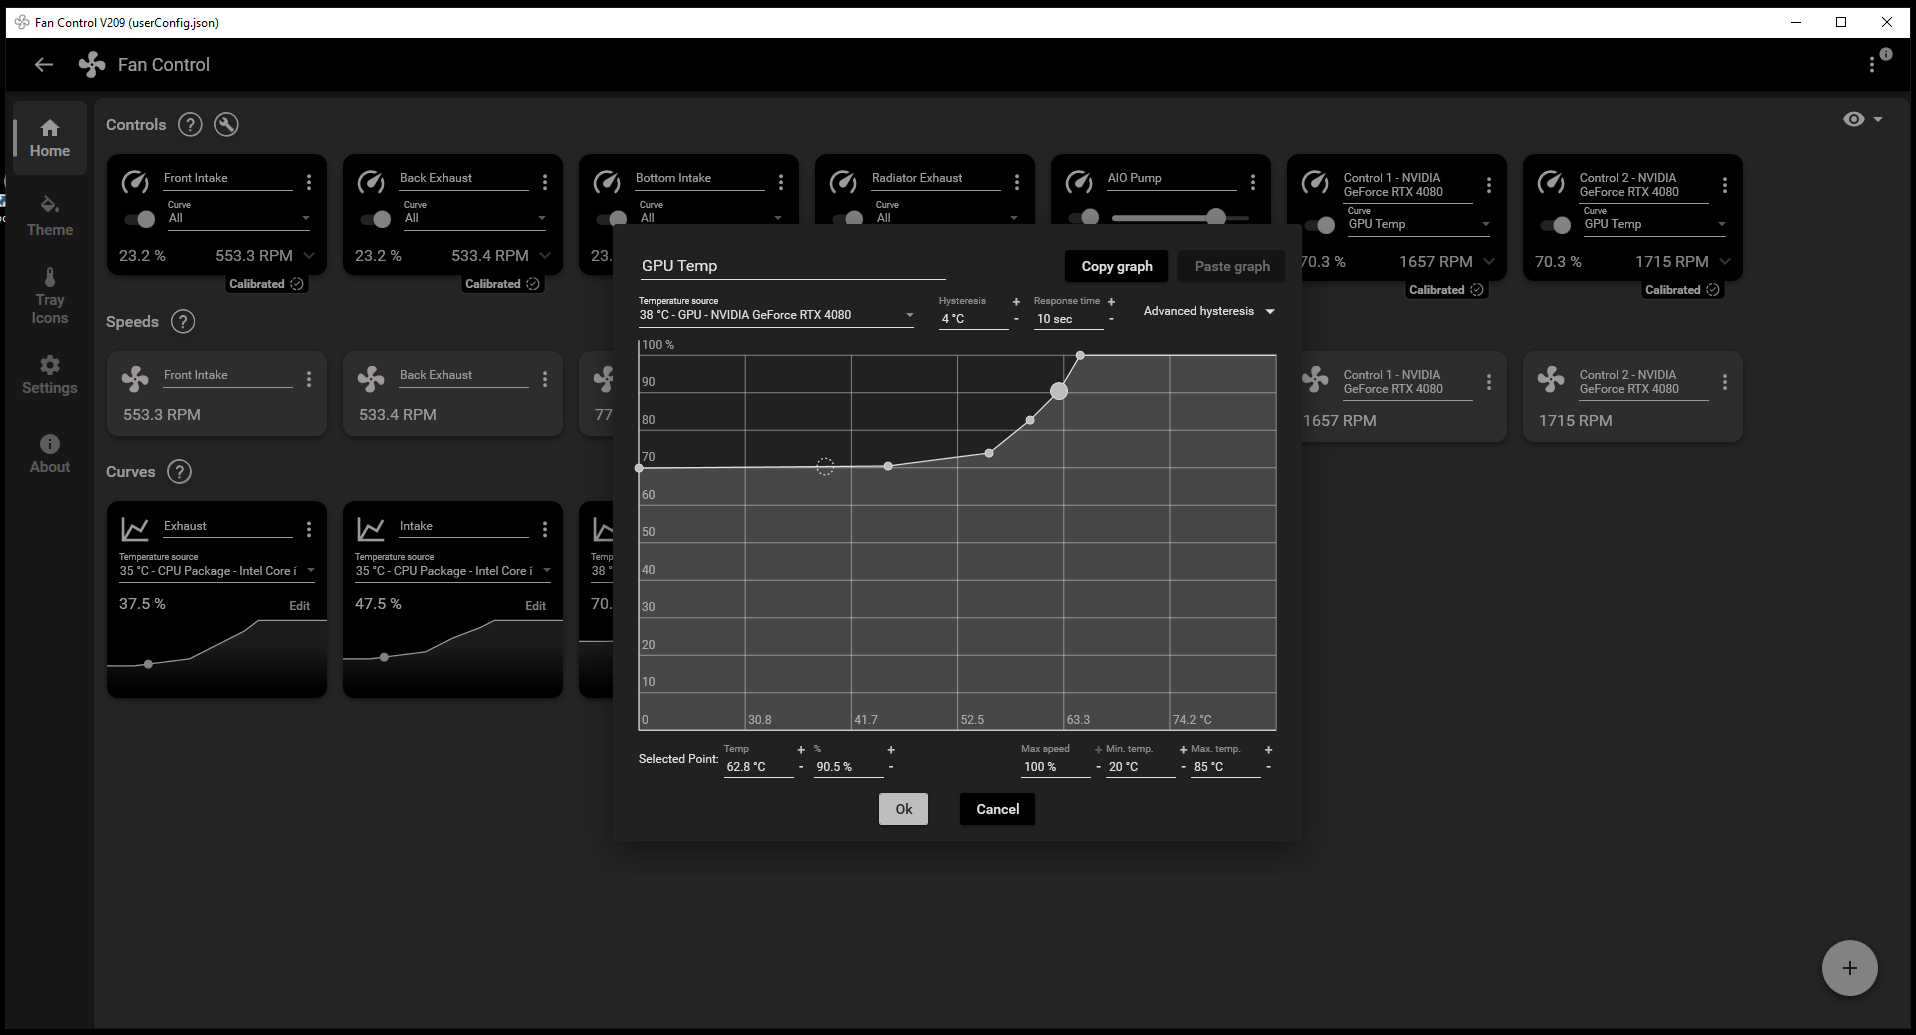
Task: Select the top graph point at 100%
Action: click(x=1080, y=355)
